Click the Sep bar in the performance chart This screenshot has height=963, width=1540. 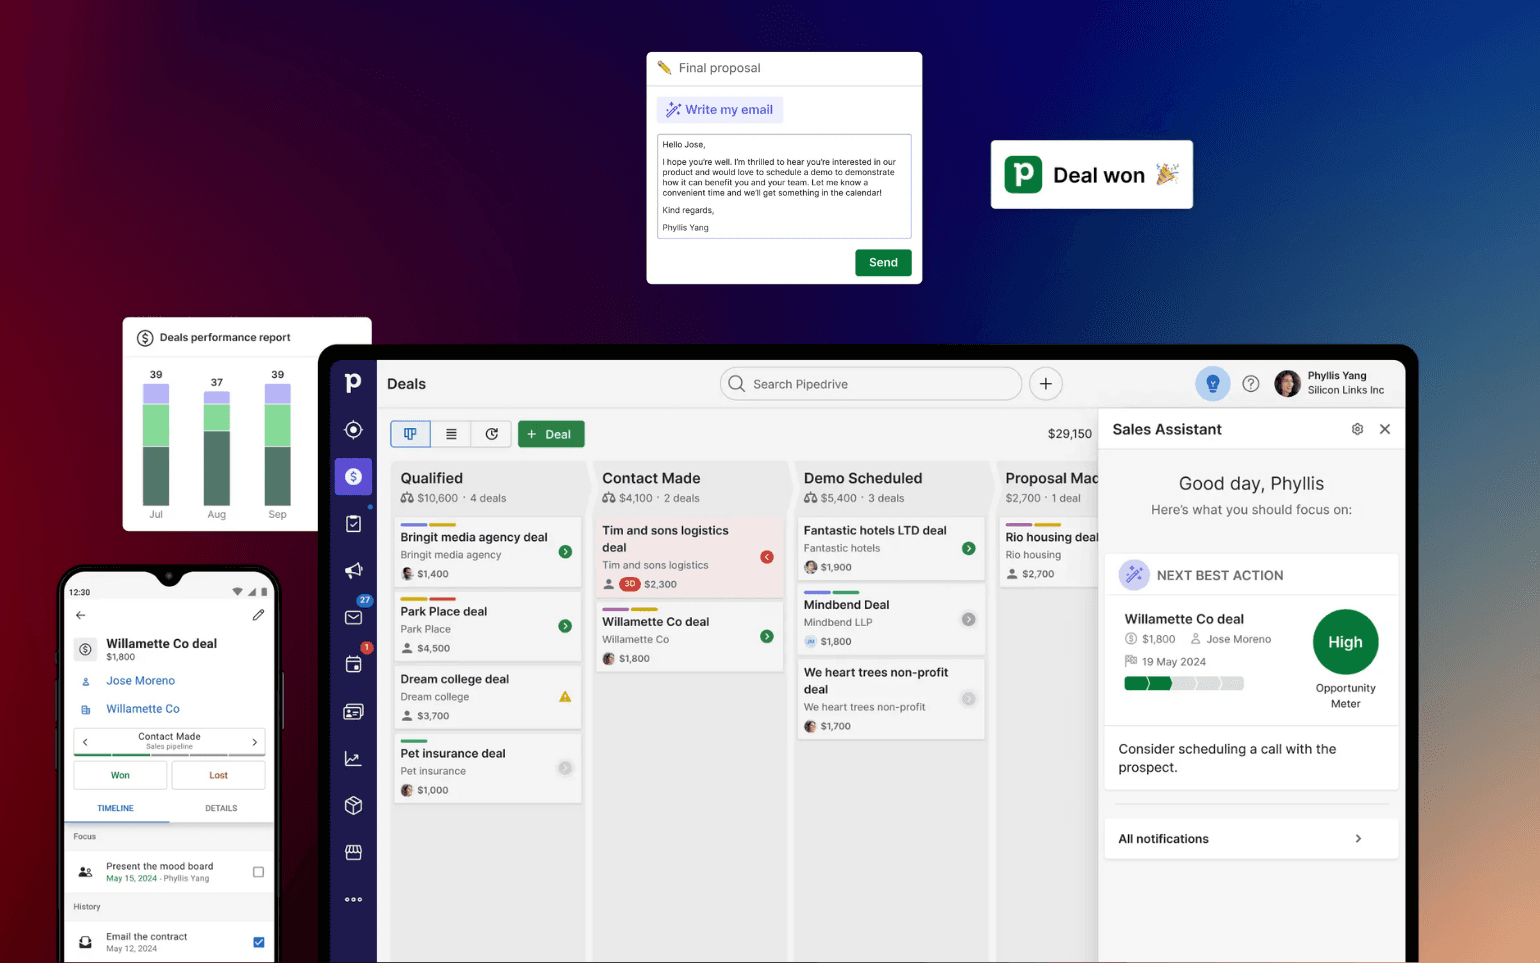tap(278, 444)
